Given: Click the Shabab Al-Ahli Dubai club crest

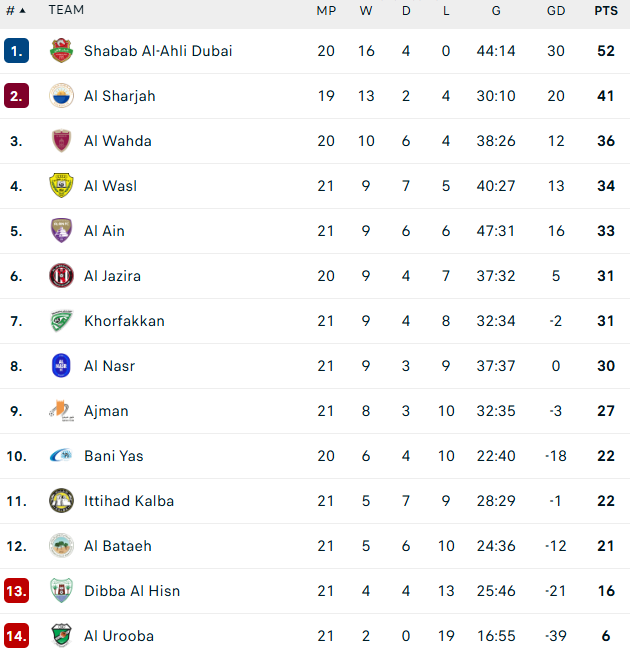Looking at the screenshot, I should pyautogui.click(x=61, y=51).
